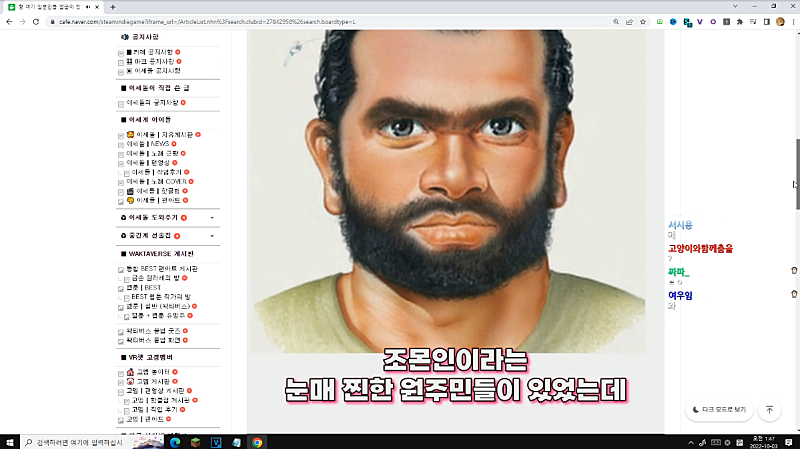Viewport: 800px width, 449px height.
Task: Open the 고멤 | 작업 후기 board
Action: [155, 410]
